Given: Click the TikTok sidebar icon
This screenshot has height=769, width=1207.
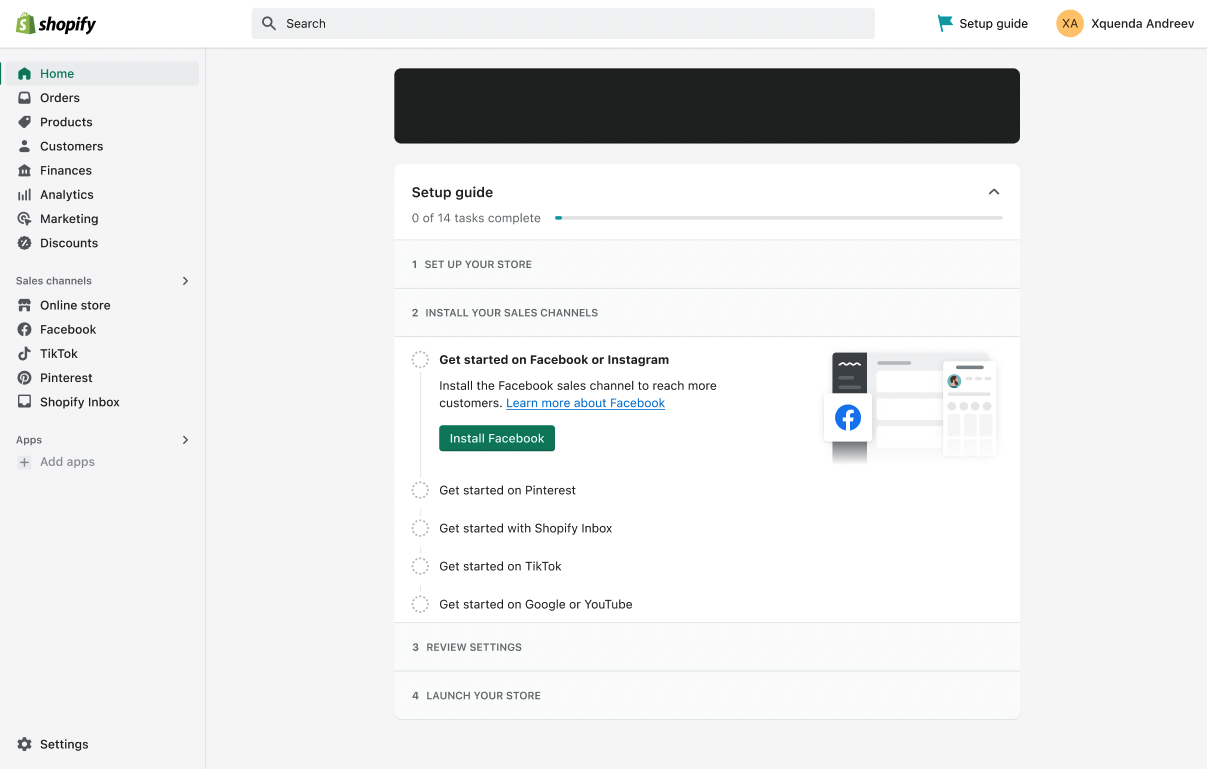Looking at the screenshot, I should point(25,354).
